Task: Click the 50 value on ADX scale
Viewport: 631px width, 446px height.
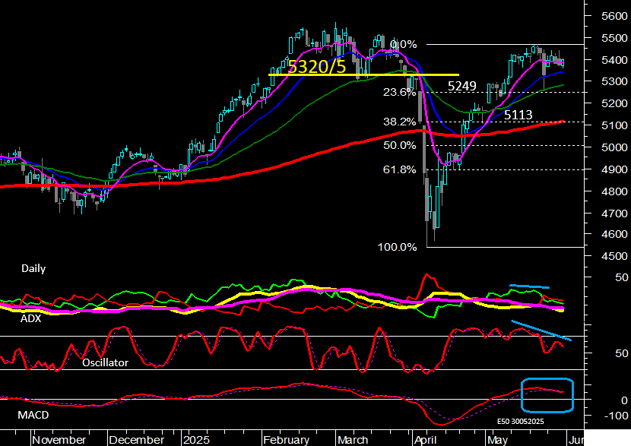Action: (621, 277)
